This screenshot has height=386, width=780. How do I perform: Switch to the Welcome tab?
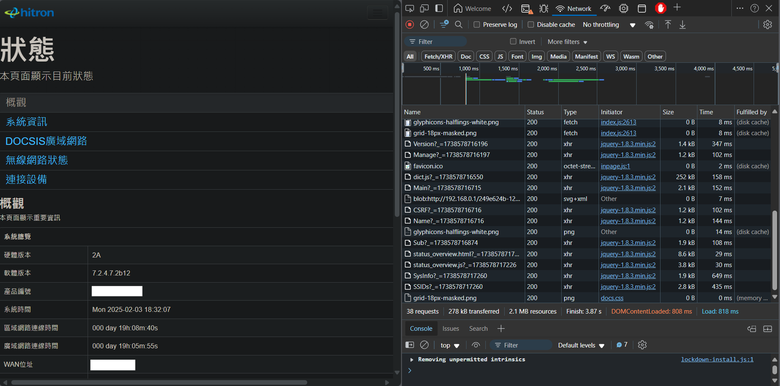(x=473, y=8)
